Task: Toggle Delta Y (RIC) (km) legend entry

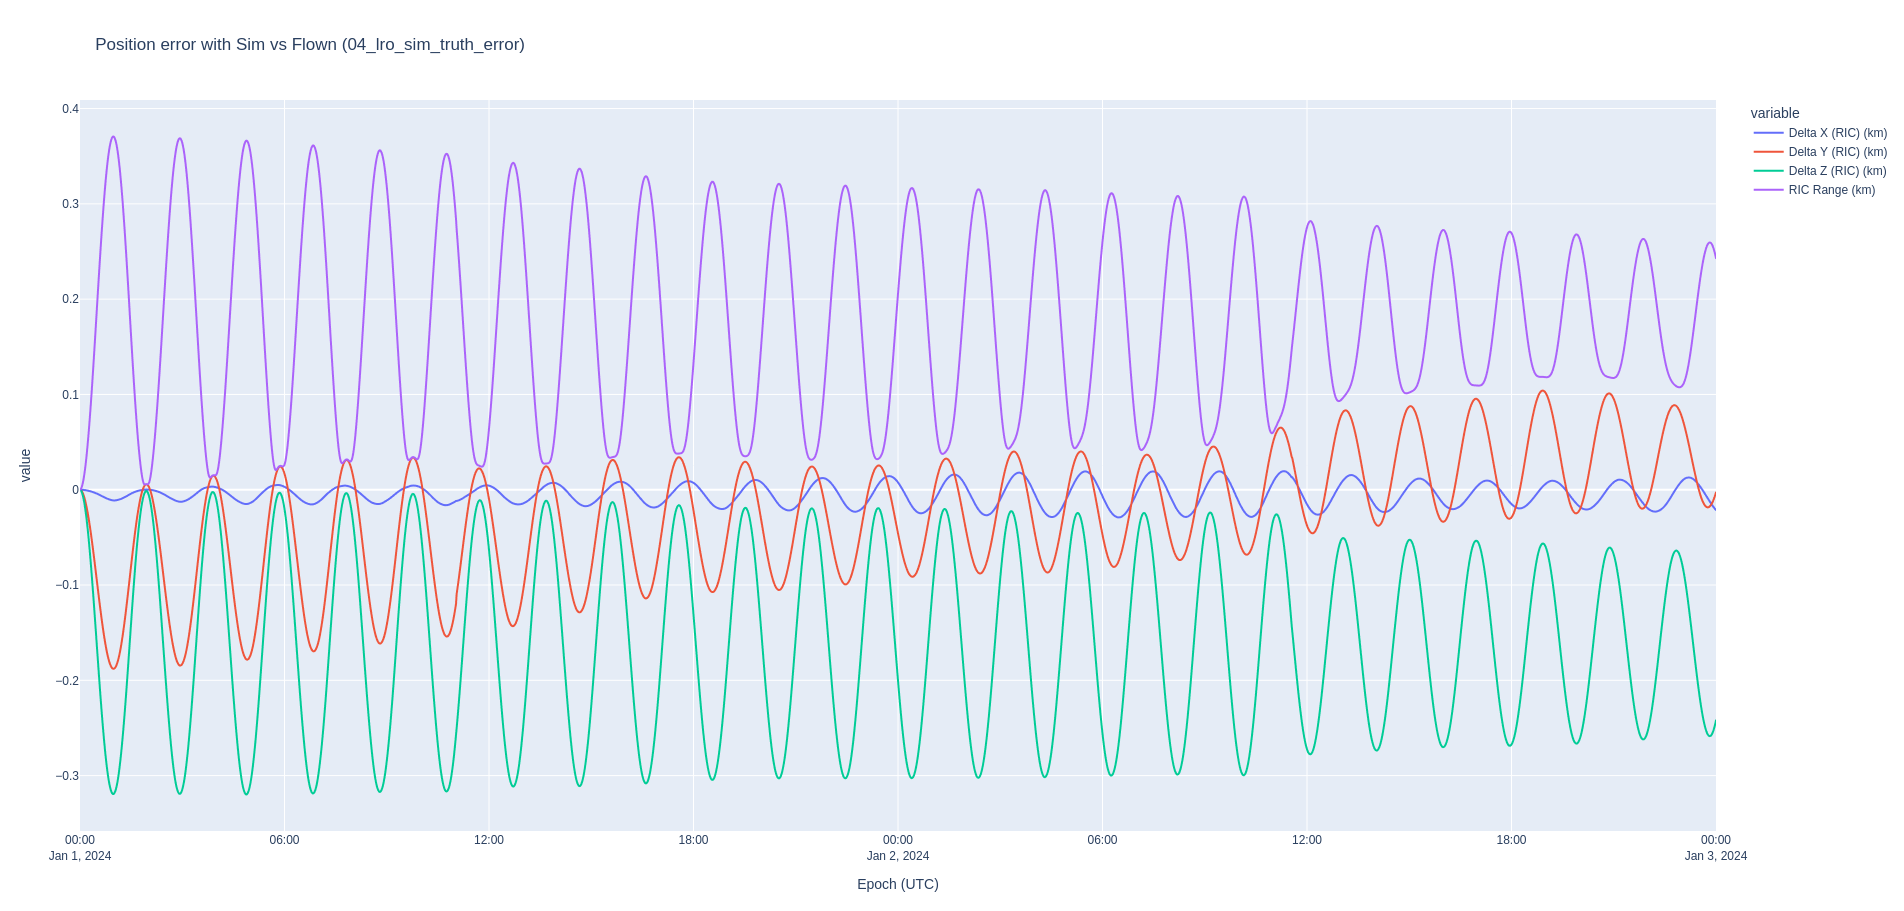Action: click(1820, 152)
